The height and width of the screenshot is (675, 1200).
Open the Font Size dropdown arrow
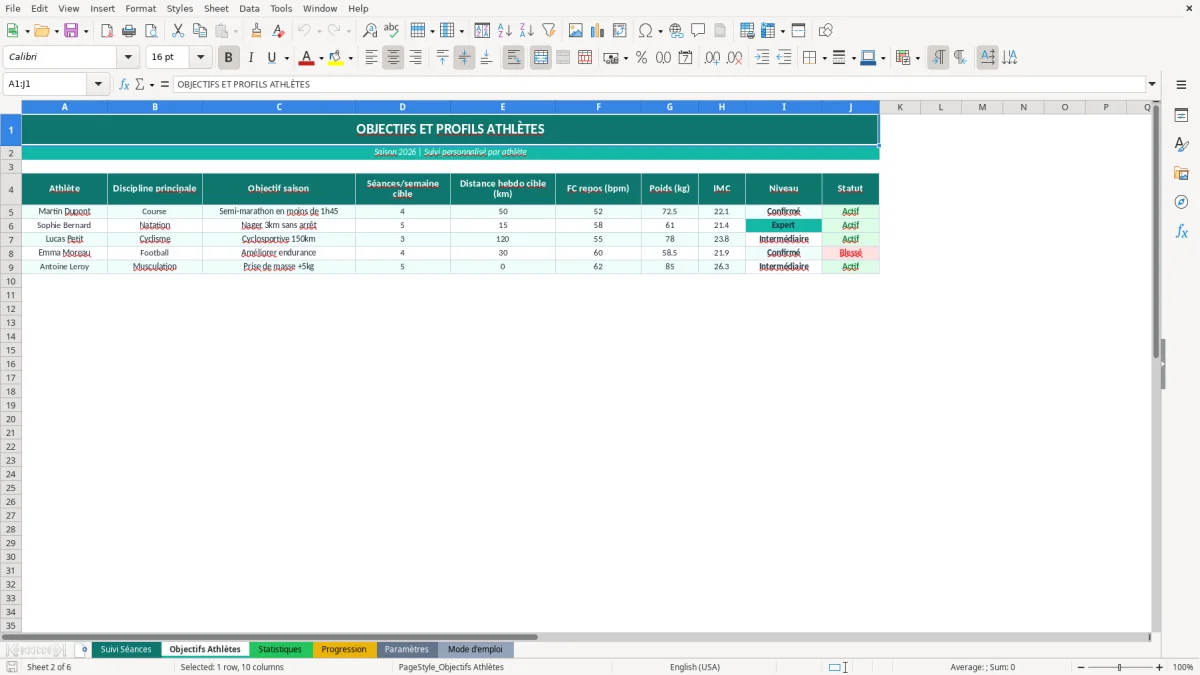coord(200,58)
